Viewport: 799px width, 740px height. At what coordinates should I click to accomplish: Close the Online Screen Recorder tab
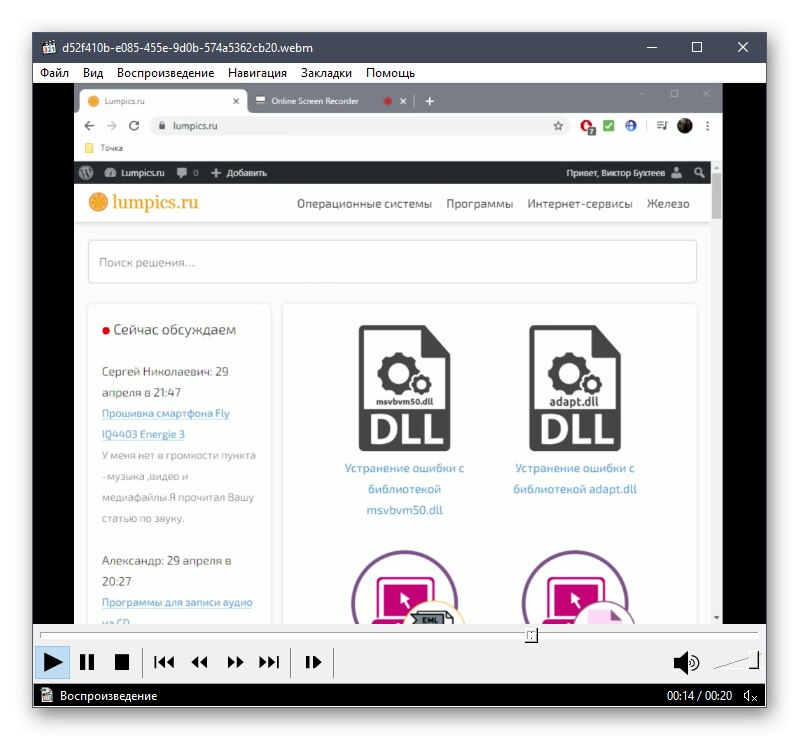coord(403,101)
